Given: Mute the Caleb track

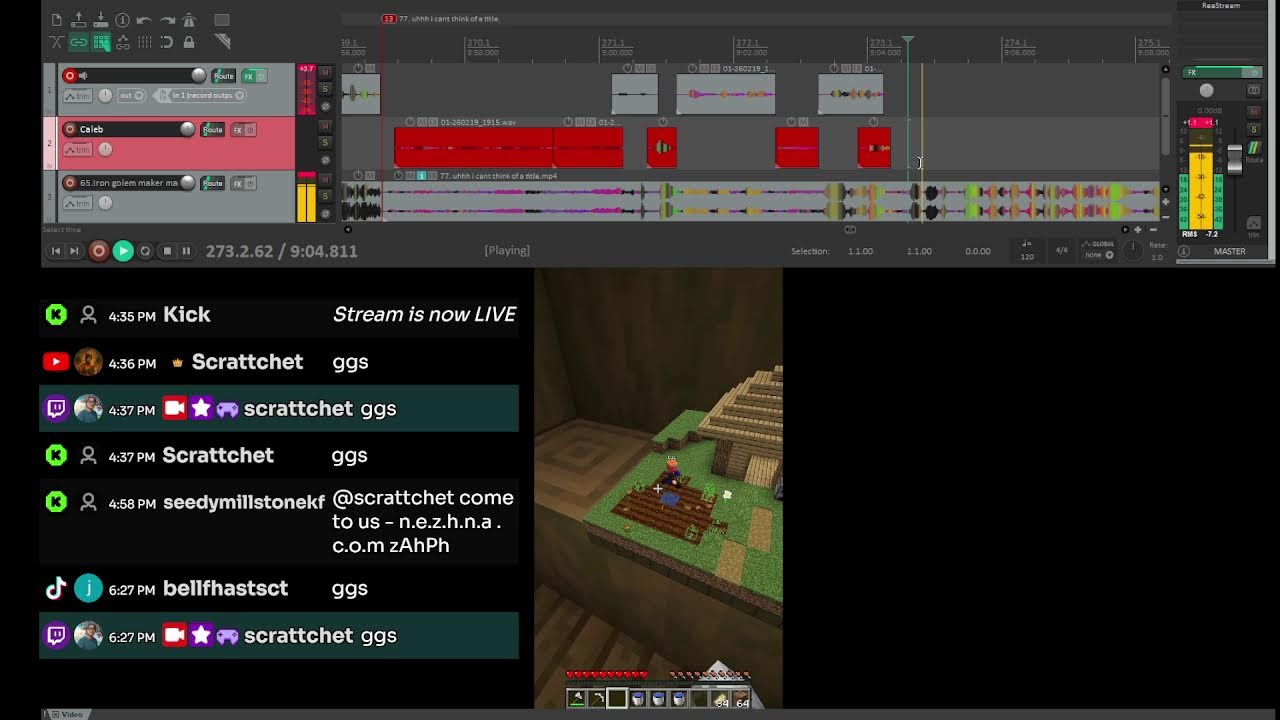Looking at the screenshot, I should pyautogui.click(x=325, y=127).
